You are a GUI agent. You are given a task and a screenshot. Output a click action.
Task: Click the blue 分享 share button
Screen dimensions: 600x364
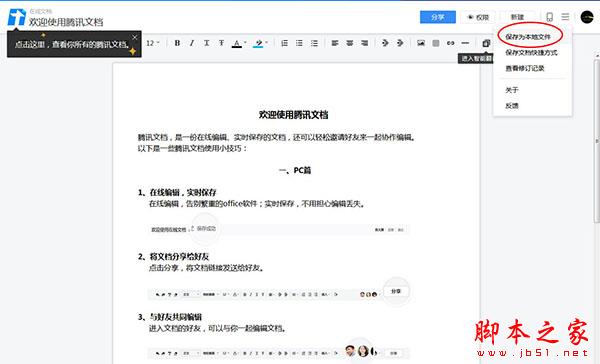pyautogui.click(x=438, y=17)
